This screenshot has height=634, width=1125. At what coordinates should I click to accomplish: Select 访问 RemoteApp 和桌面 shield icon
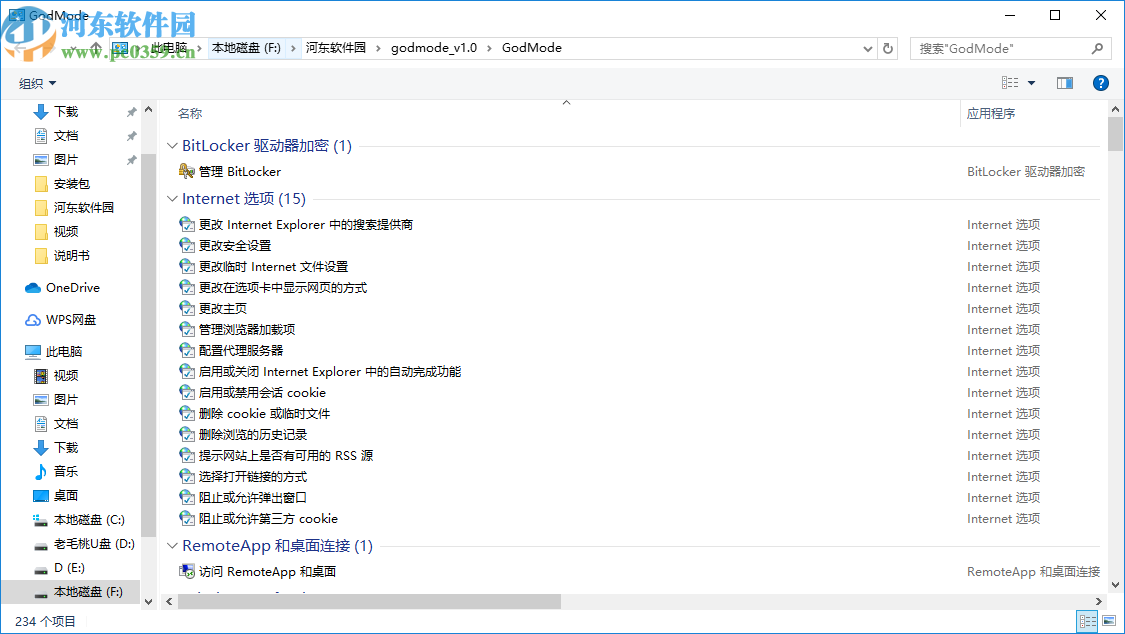[x=187, y=571]
